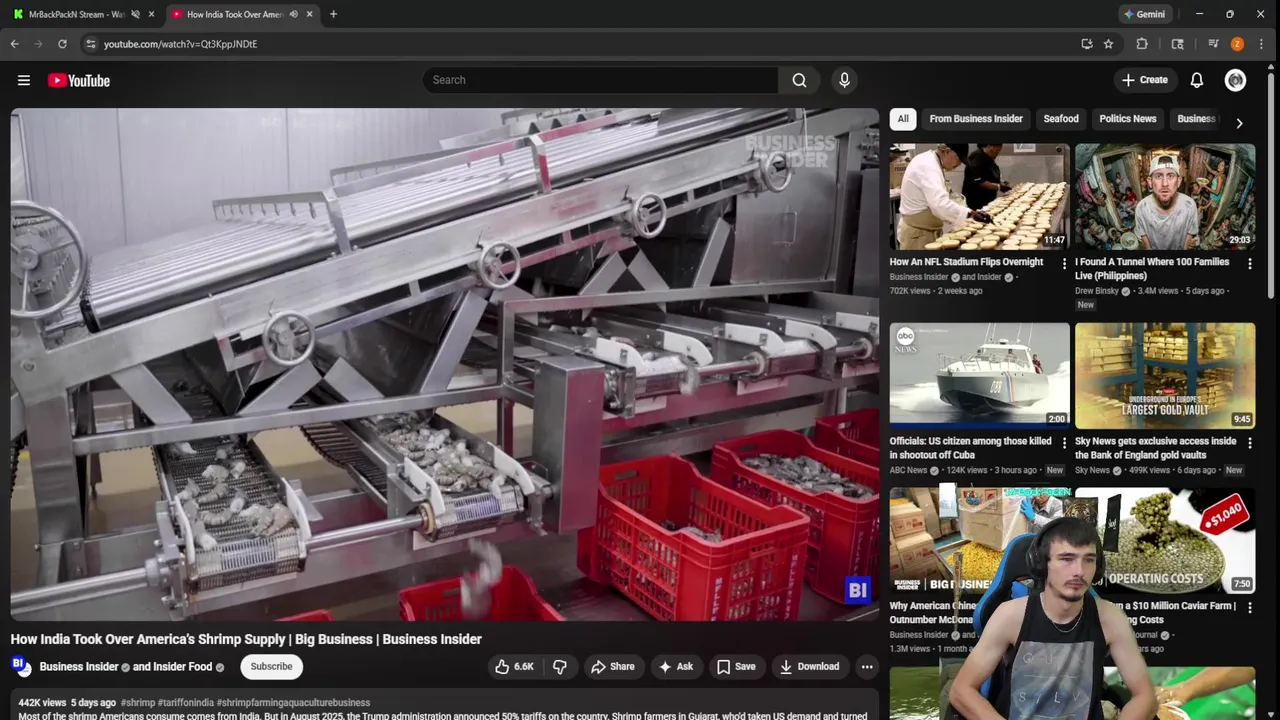Open the Chrome profile avatar
Image resolution: width=1280 pixels, height=720 pixels.
[1237, 44]
